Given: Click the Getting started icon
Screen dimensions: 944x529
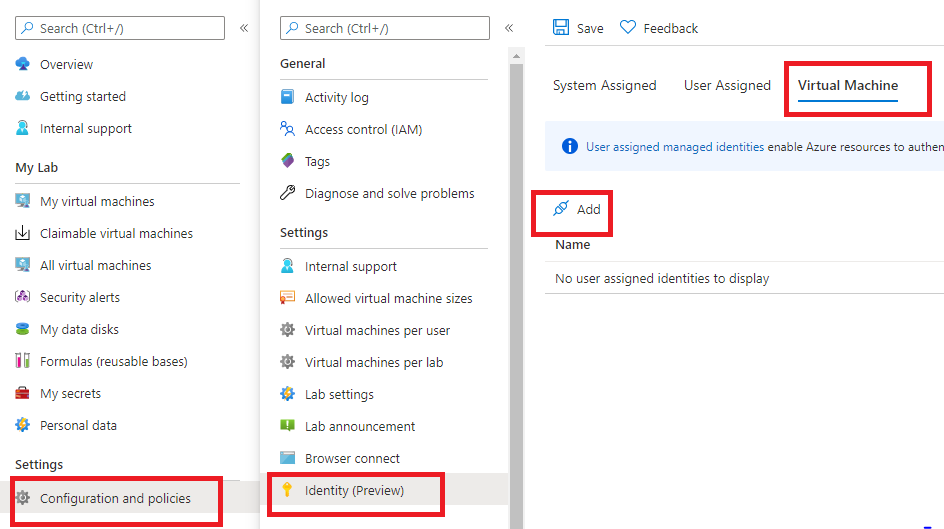Looking at the screenshot, I should pyautogui.click(x=22, y=96).
